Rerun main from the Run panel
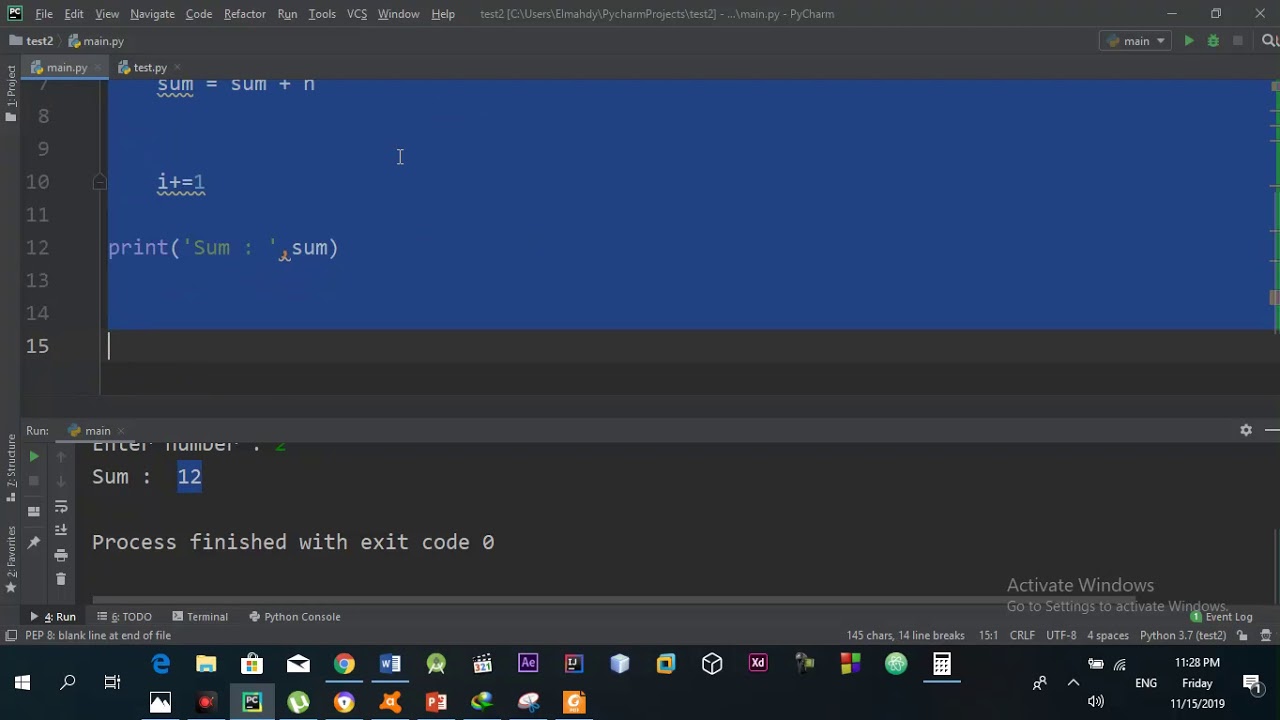Viewport: 1280px width, 720px height. [34, 457]
